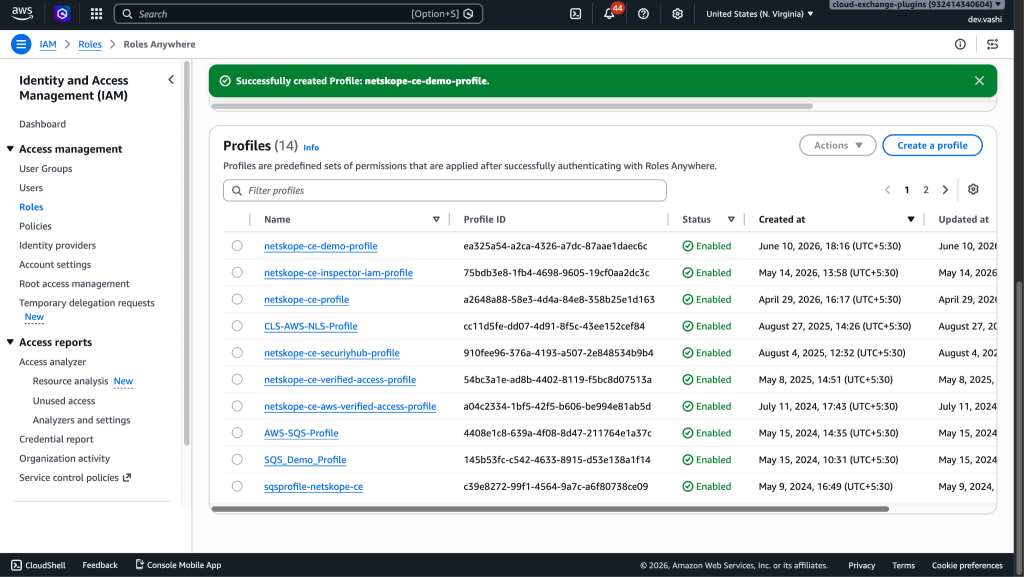This screenshot has height=577, width=1024.
Task: Select the netskope-ce-inspector-iam-profile radio button
Action: point(237,272)
